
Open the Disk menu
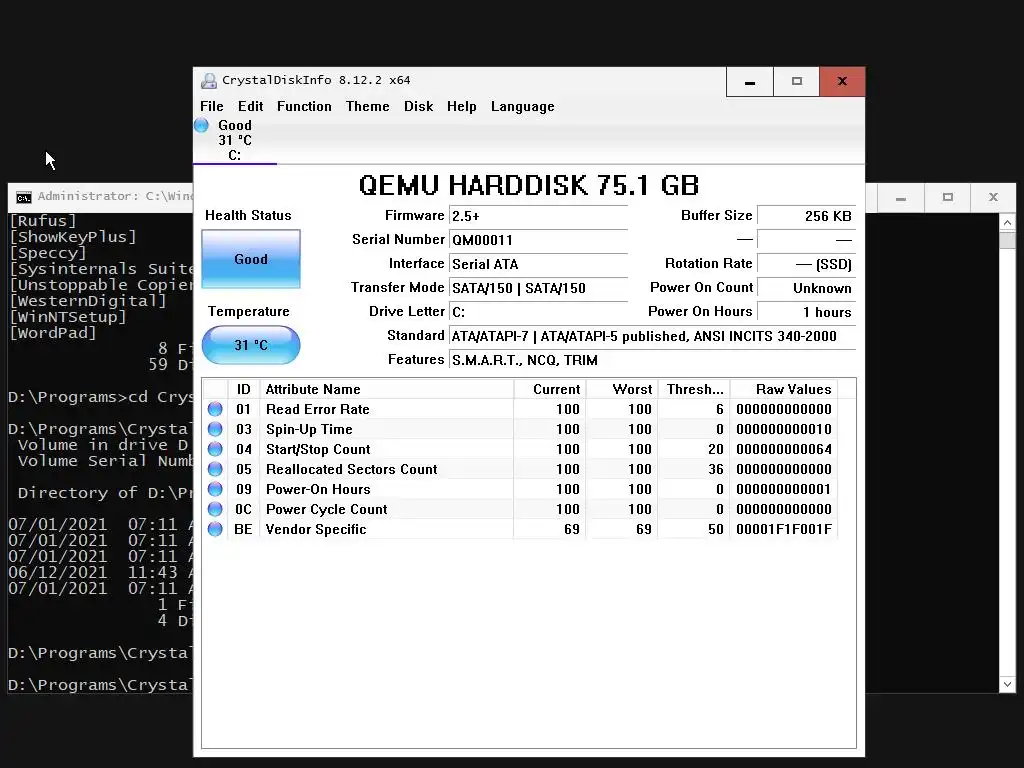[419, 106]
